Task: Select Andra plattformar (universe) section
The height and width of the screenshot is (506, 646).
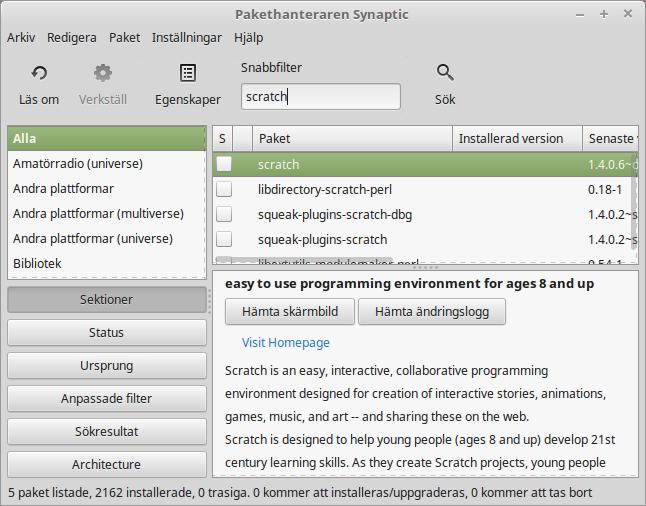Action: (x=107, y=239)
